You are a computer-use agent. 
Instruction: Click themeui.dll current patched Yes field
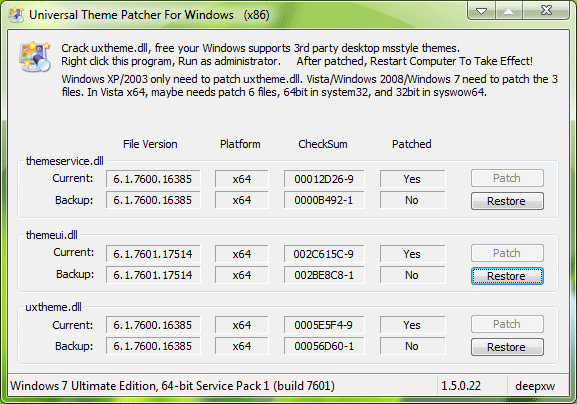click(x=413, y=254)
